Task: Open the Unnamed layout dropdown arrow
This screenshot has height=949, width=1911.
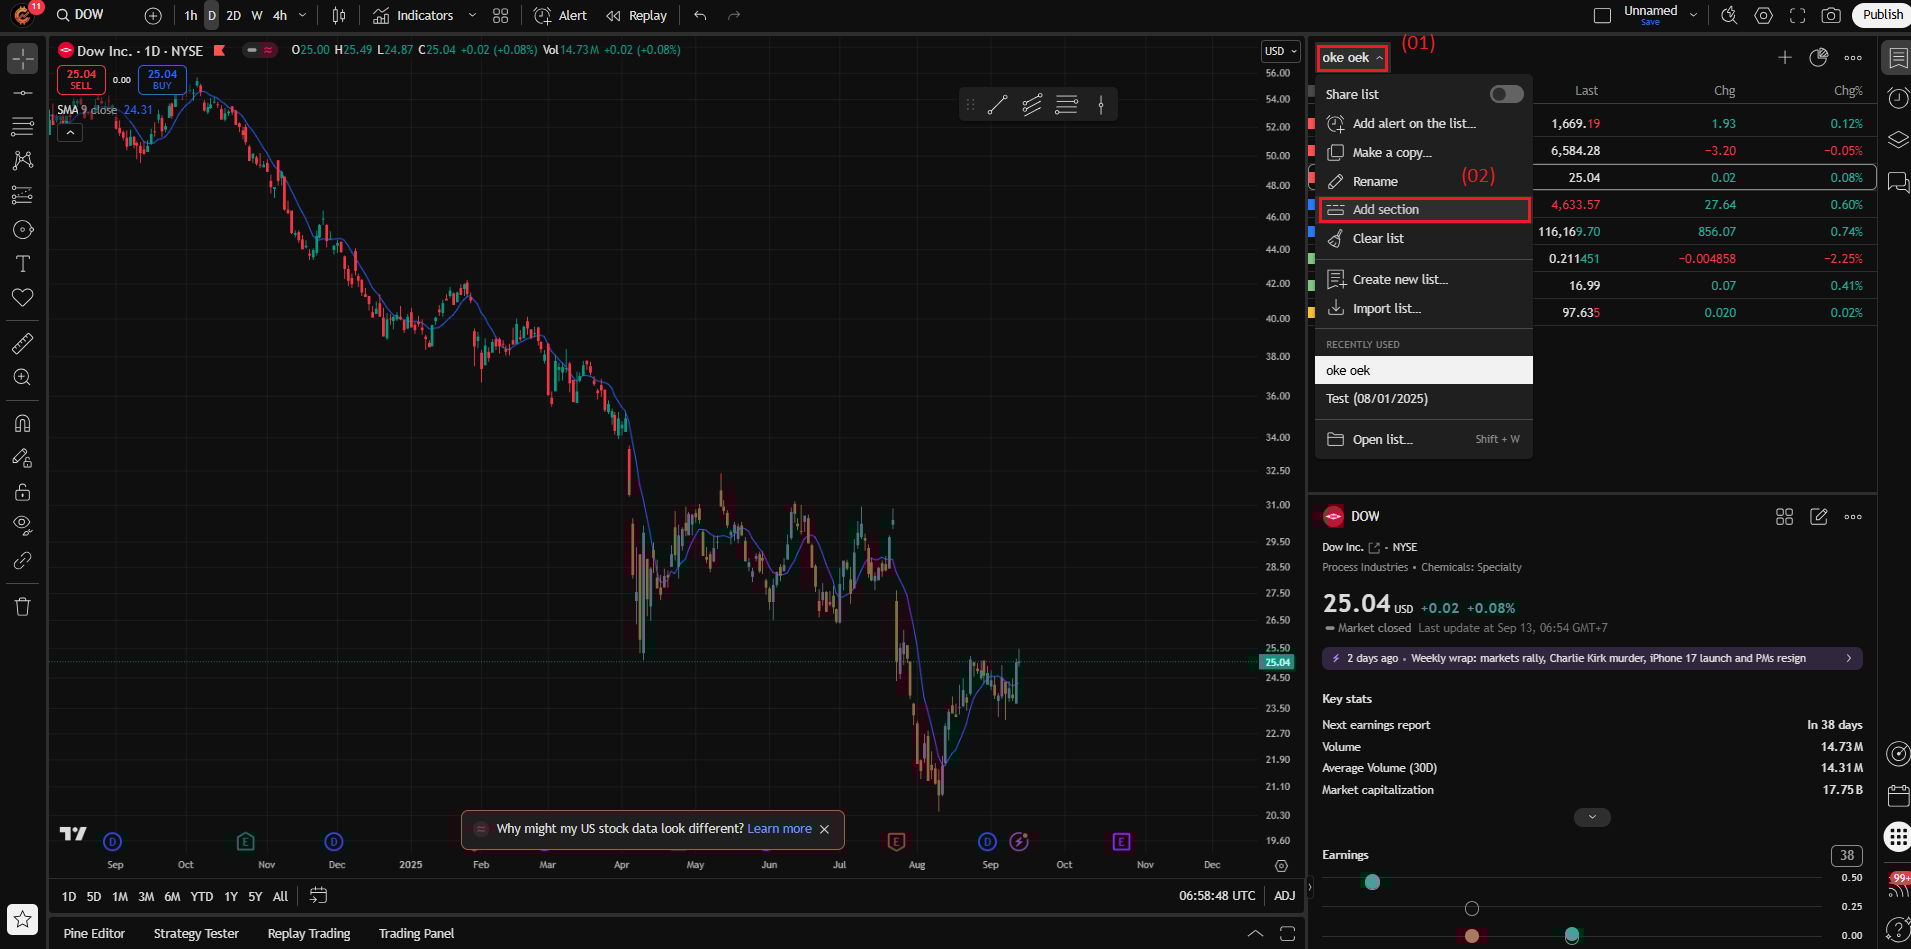Action: click(x=1693, y=15)
